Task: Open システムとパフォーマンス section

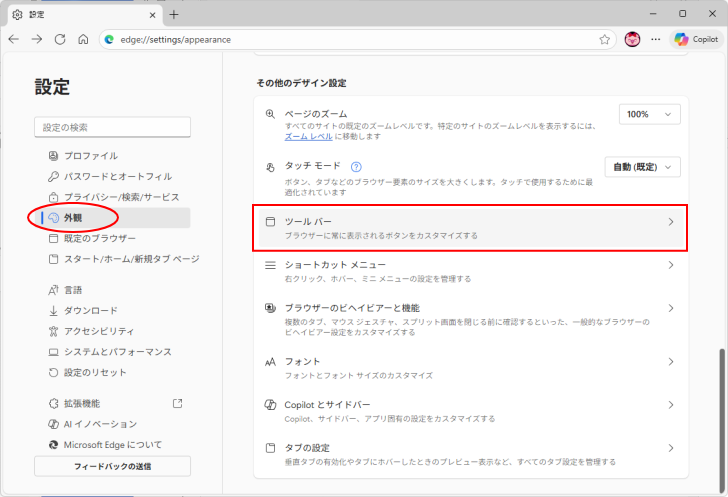Action: (x=112, y=352)
